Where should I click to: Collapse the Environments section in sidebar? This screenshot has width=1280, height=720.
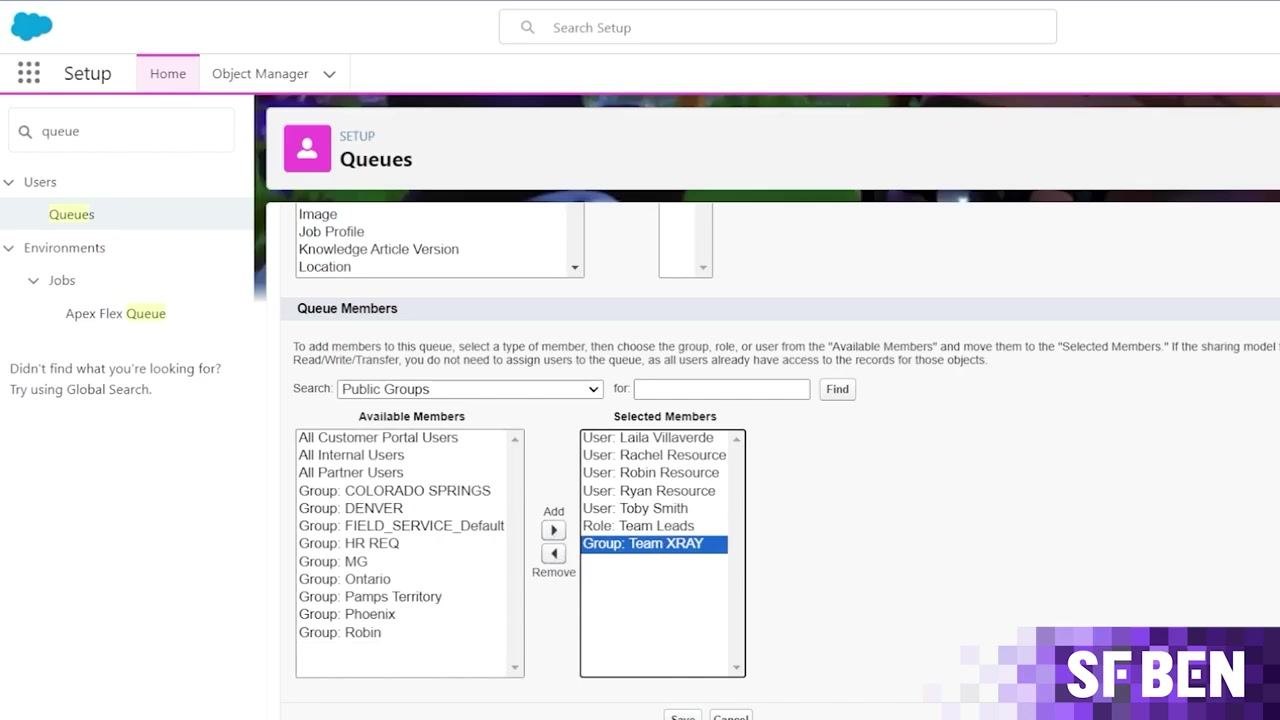click(x=9, y=248)
